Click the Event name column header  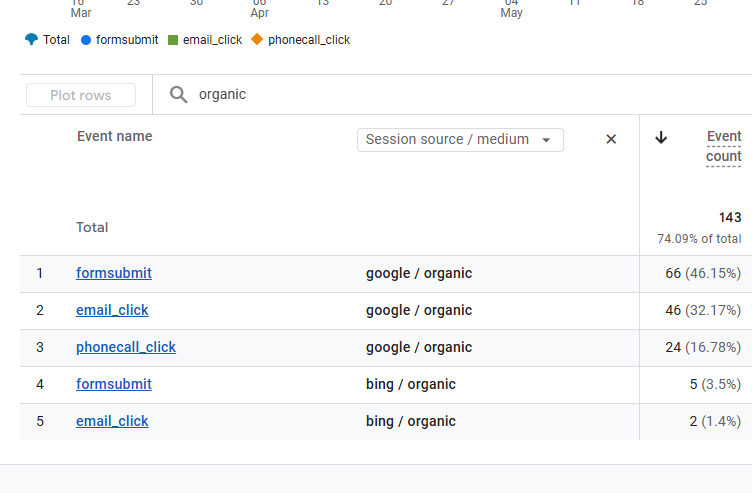point(115,136)
